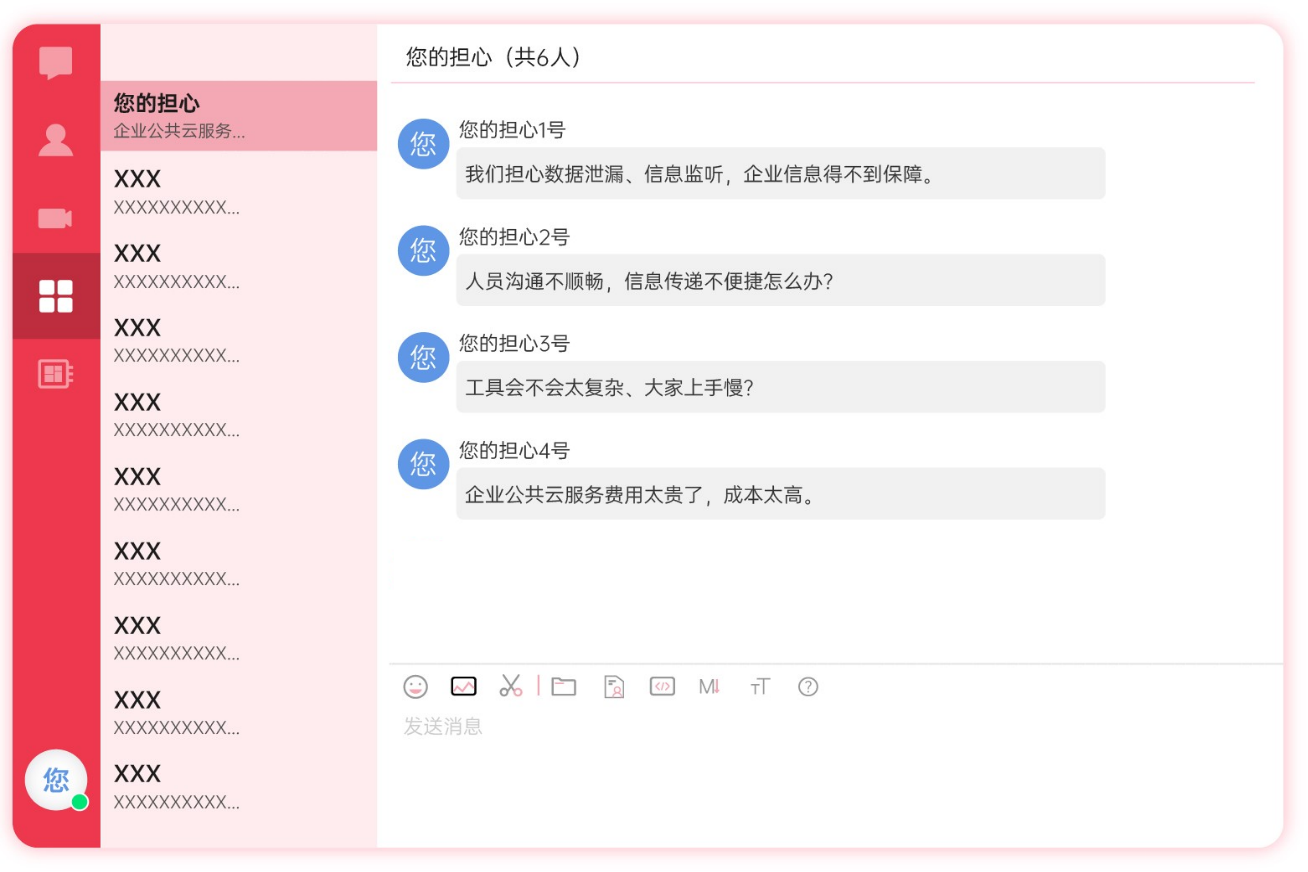Toggle Markdown mode icon
This screenshot has height=872, width=1308.
710,687
